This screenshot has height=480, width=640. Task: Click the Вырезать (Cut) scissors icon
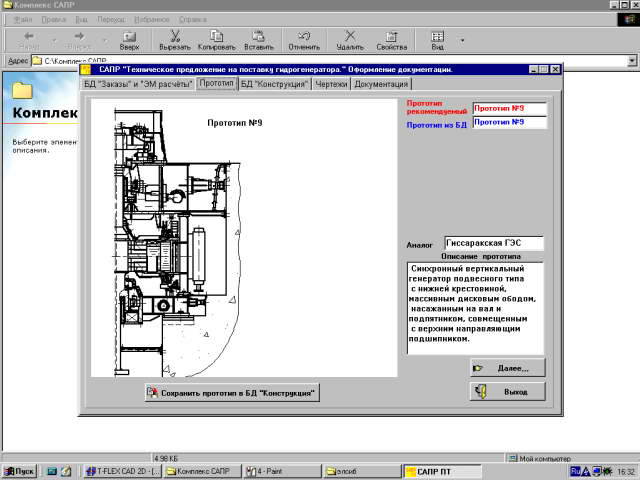pyautogui.click(x=175, y=40)
